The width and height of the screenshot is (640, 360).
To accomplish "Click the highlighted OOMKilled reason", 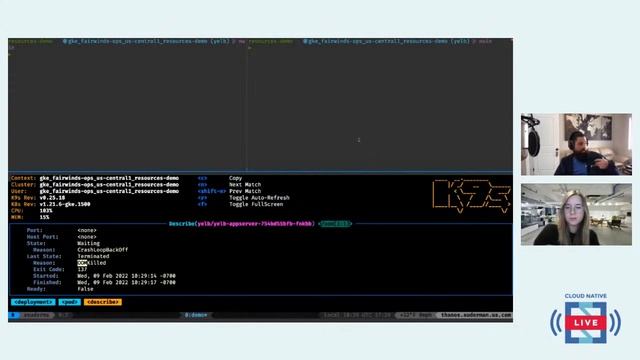I will (92, 263).
